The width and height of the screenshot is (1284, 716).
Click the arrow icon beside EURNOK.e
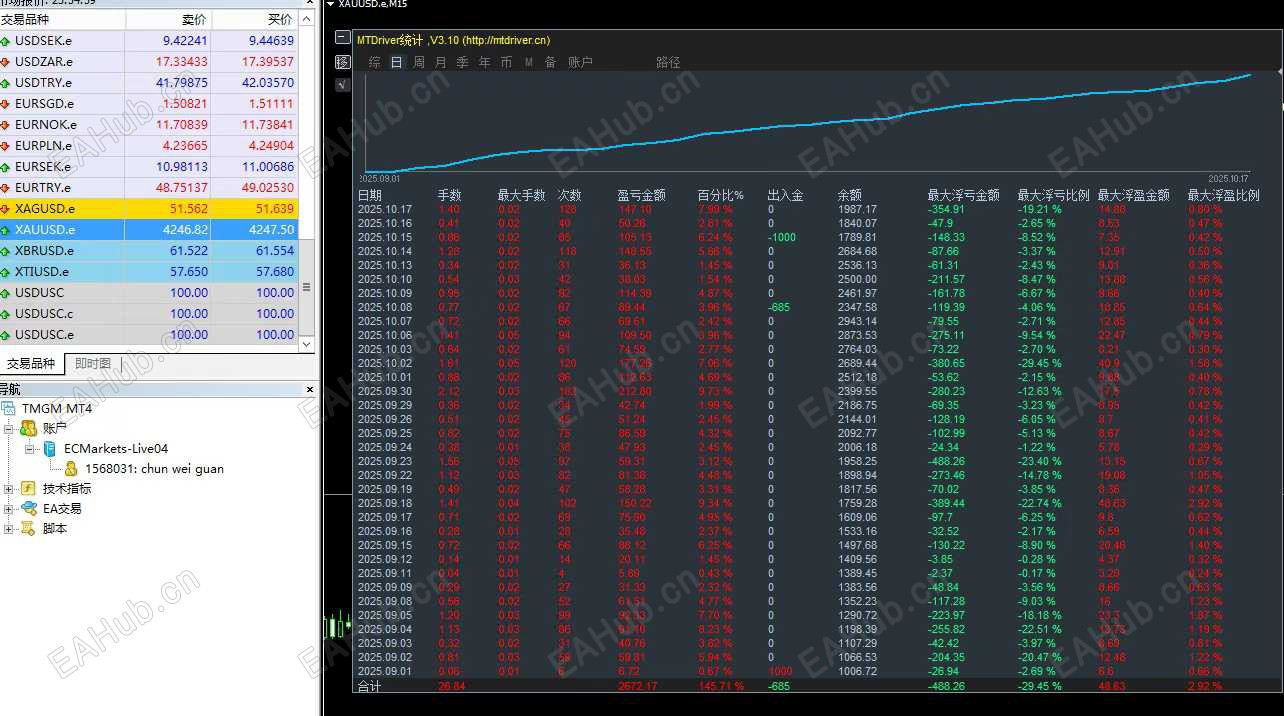point(6,125)
